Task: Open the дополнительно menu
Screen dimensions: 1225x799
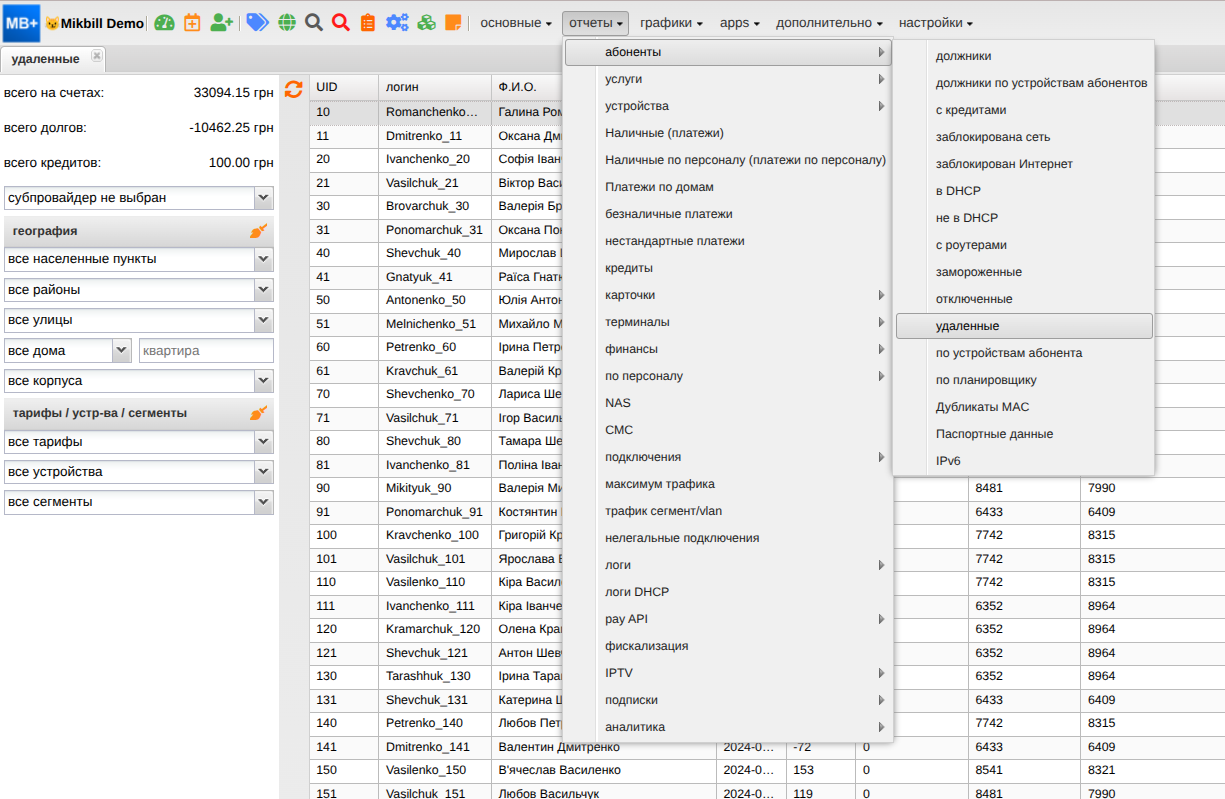Action: [829, 22]
